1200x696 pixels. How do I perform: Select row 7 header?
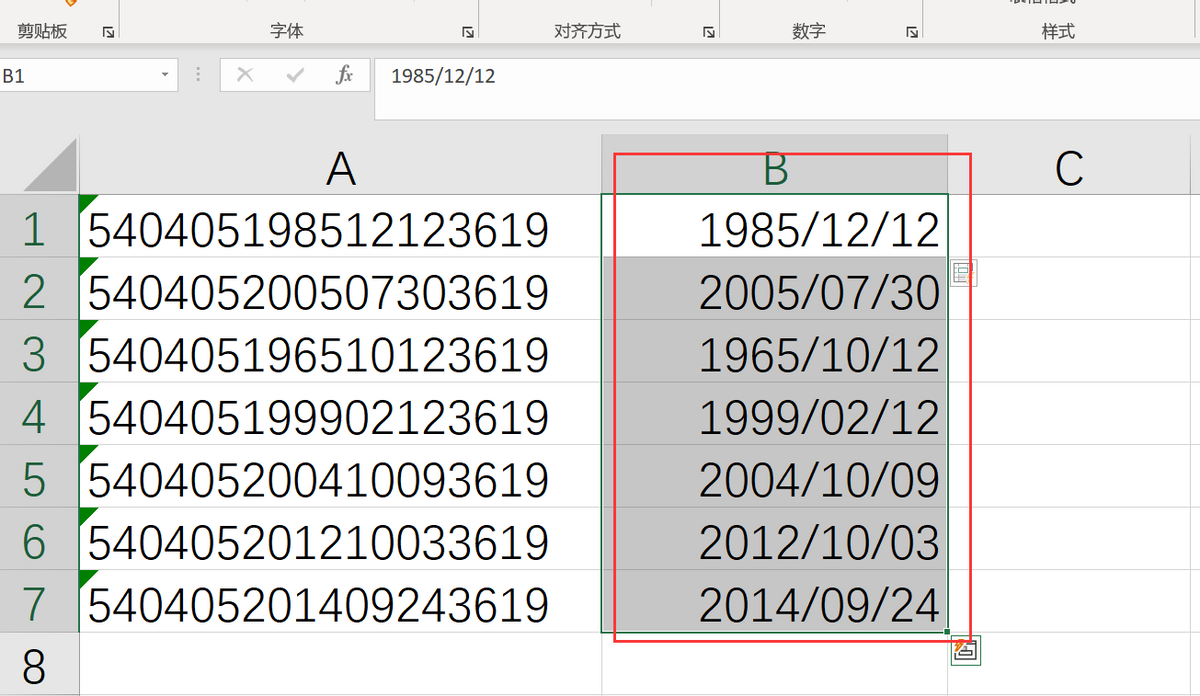(39, 601)
